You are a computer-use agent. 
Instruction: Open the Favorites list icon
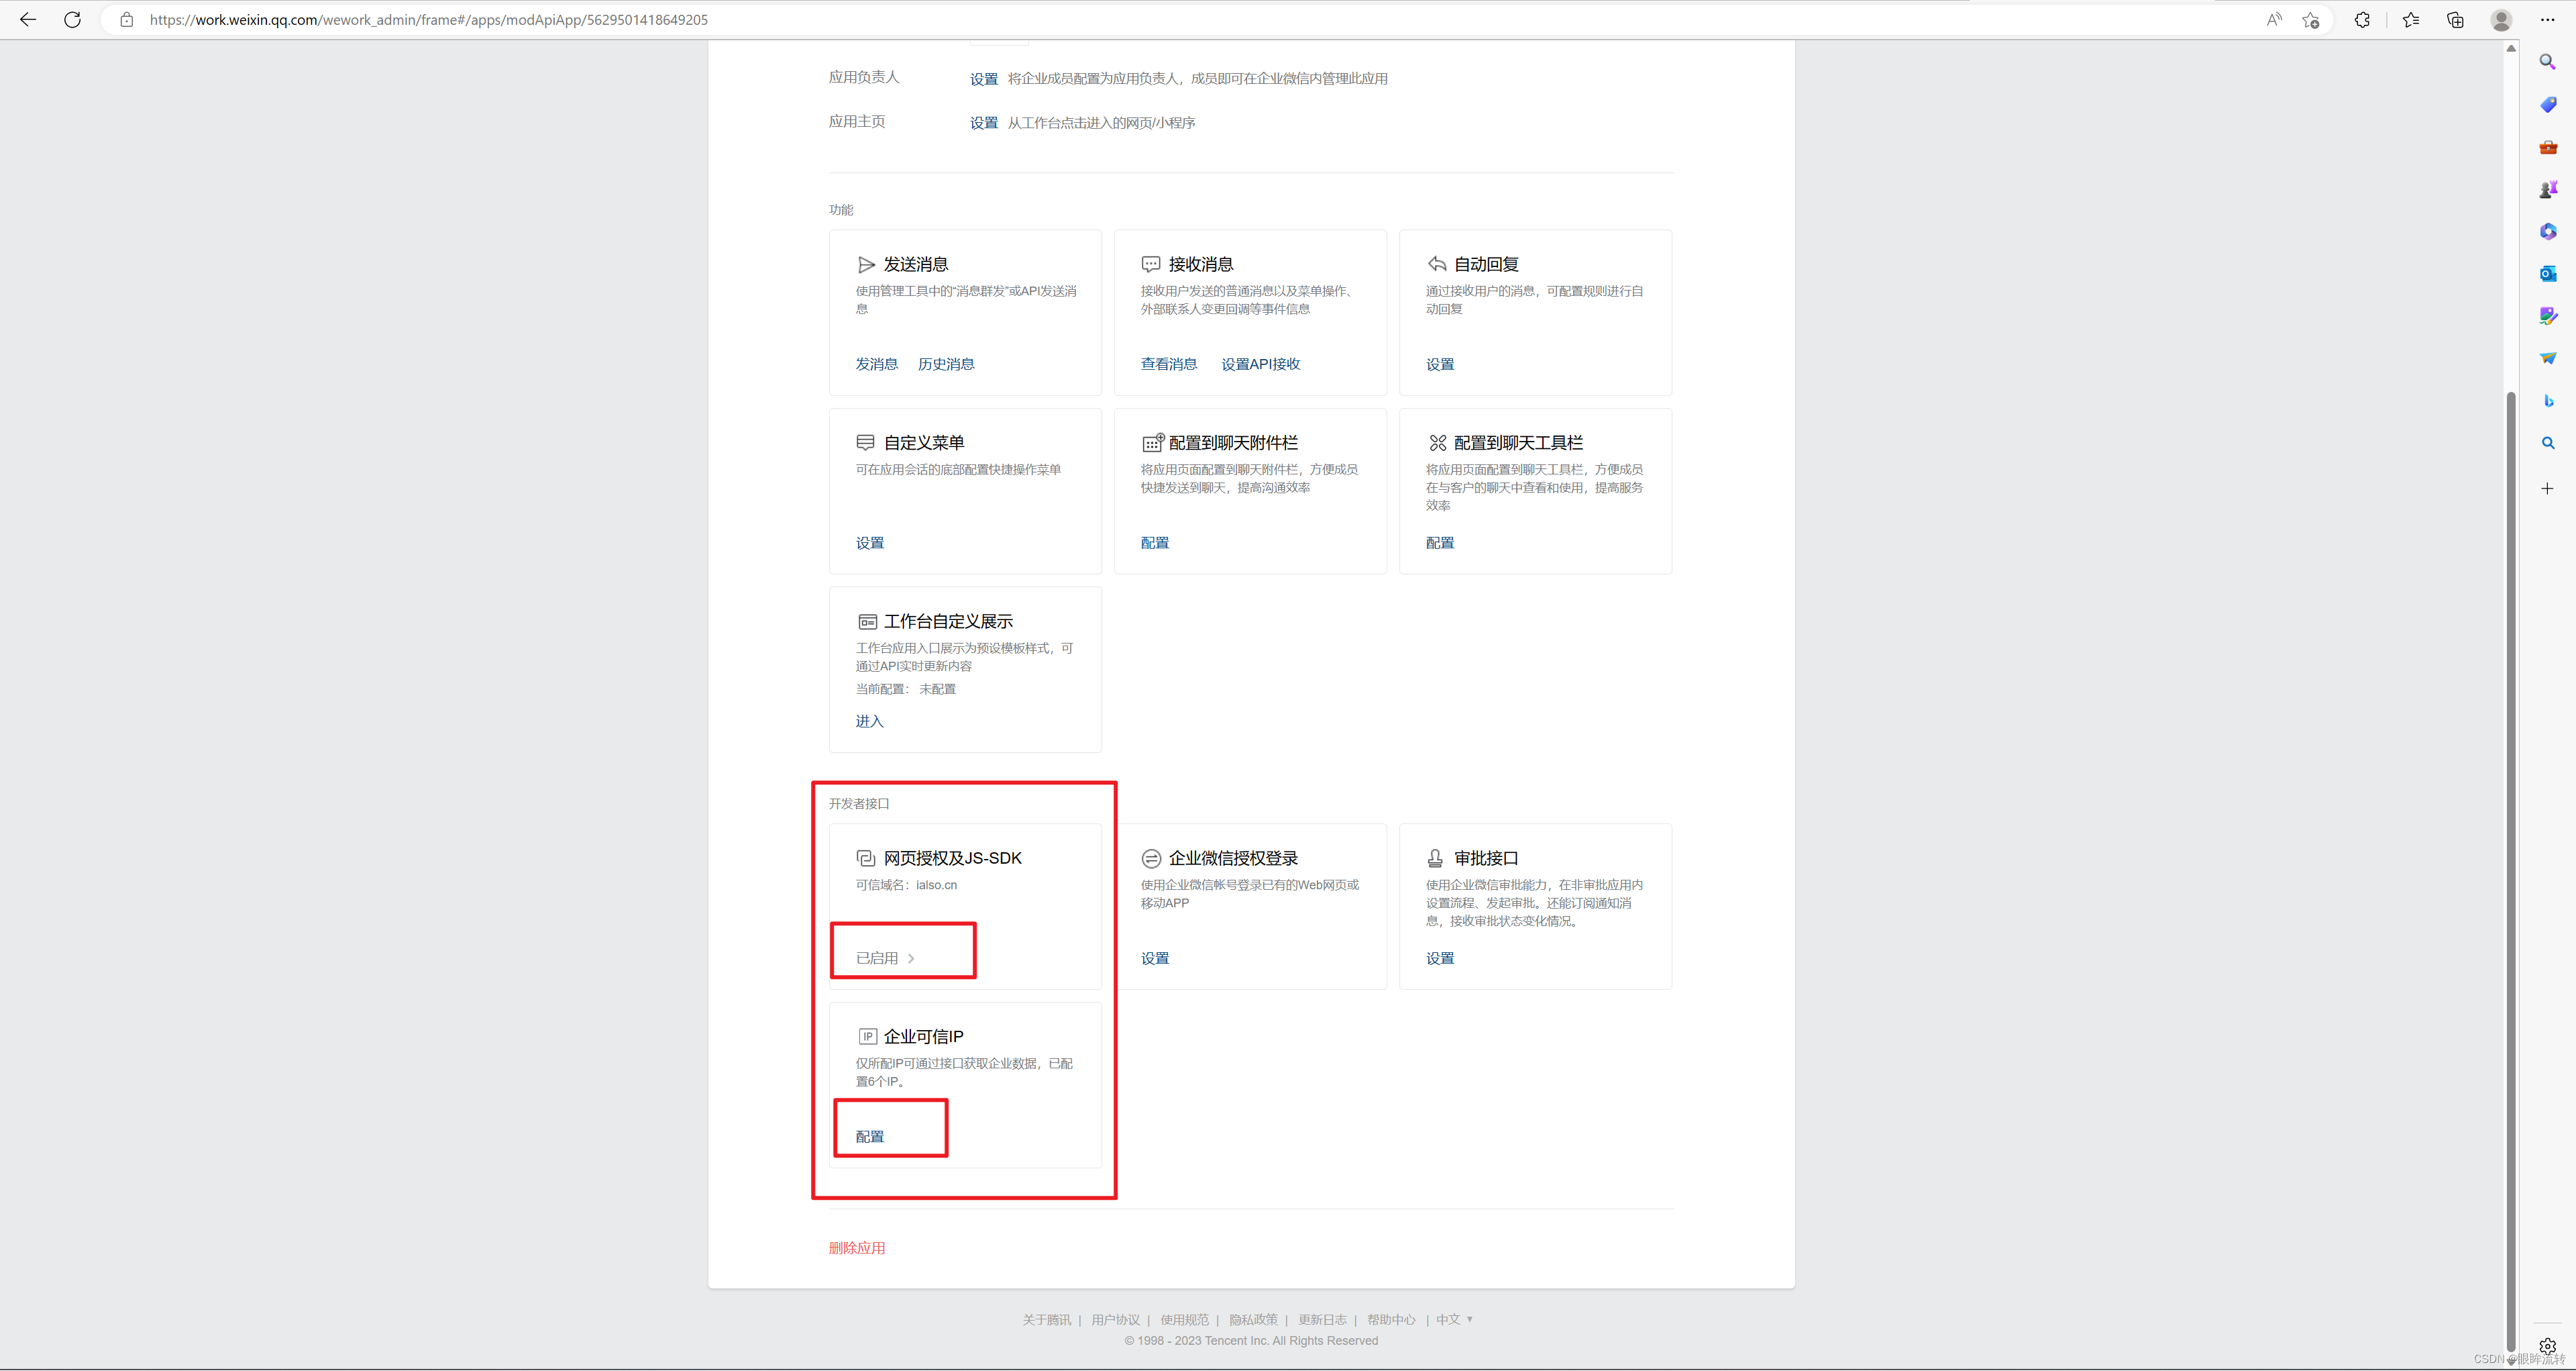tap(2411, 19)
